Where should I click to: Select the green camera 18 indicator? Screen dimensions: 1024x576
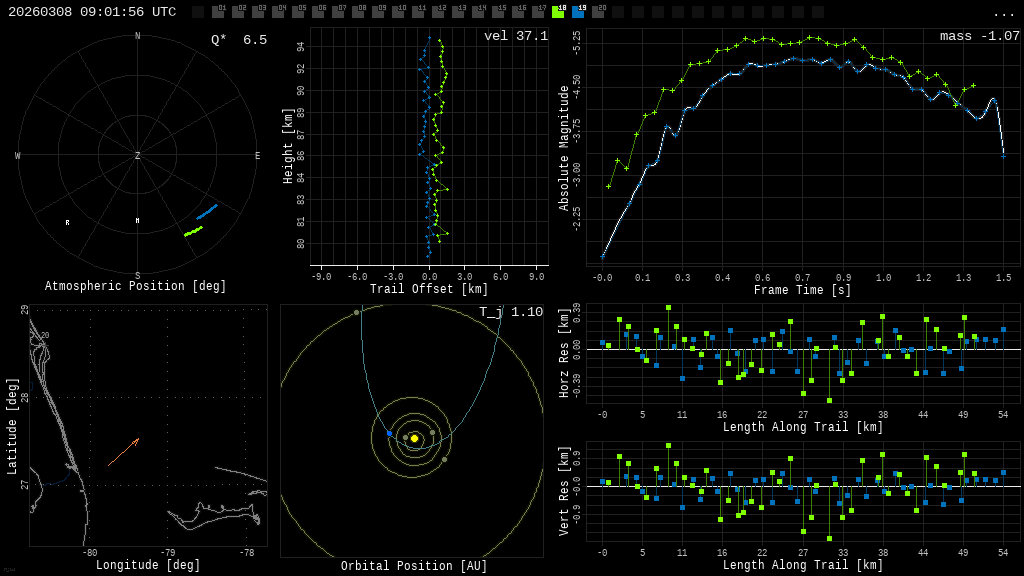[x=558, y=12]
